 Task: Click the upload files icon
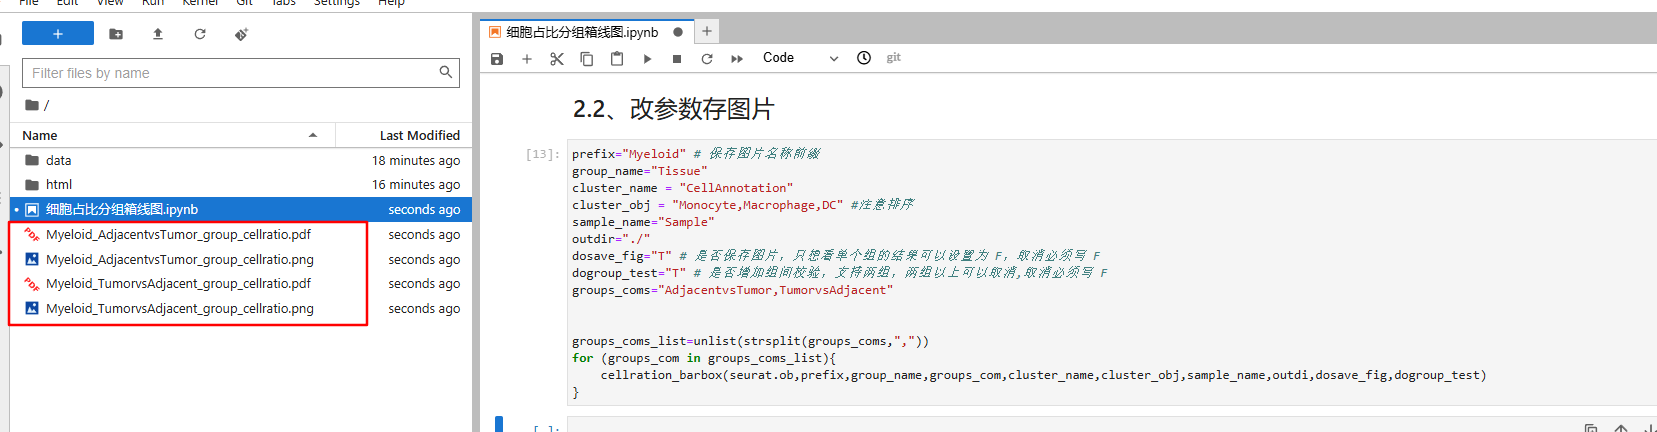pos(158,34)
